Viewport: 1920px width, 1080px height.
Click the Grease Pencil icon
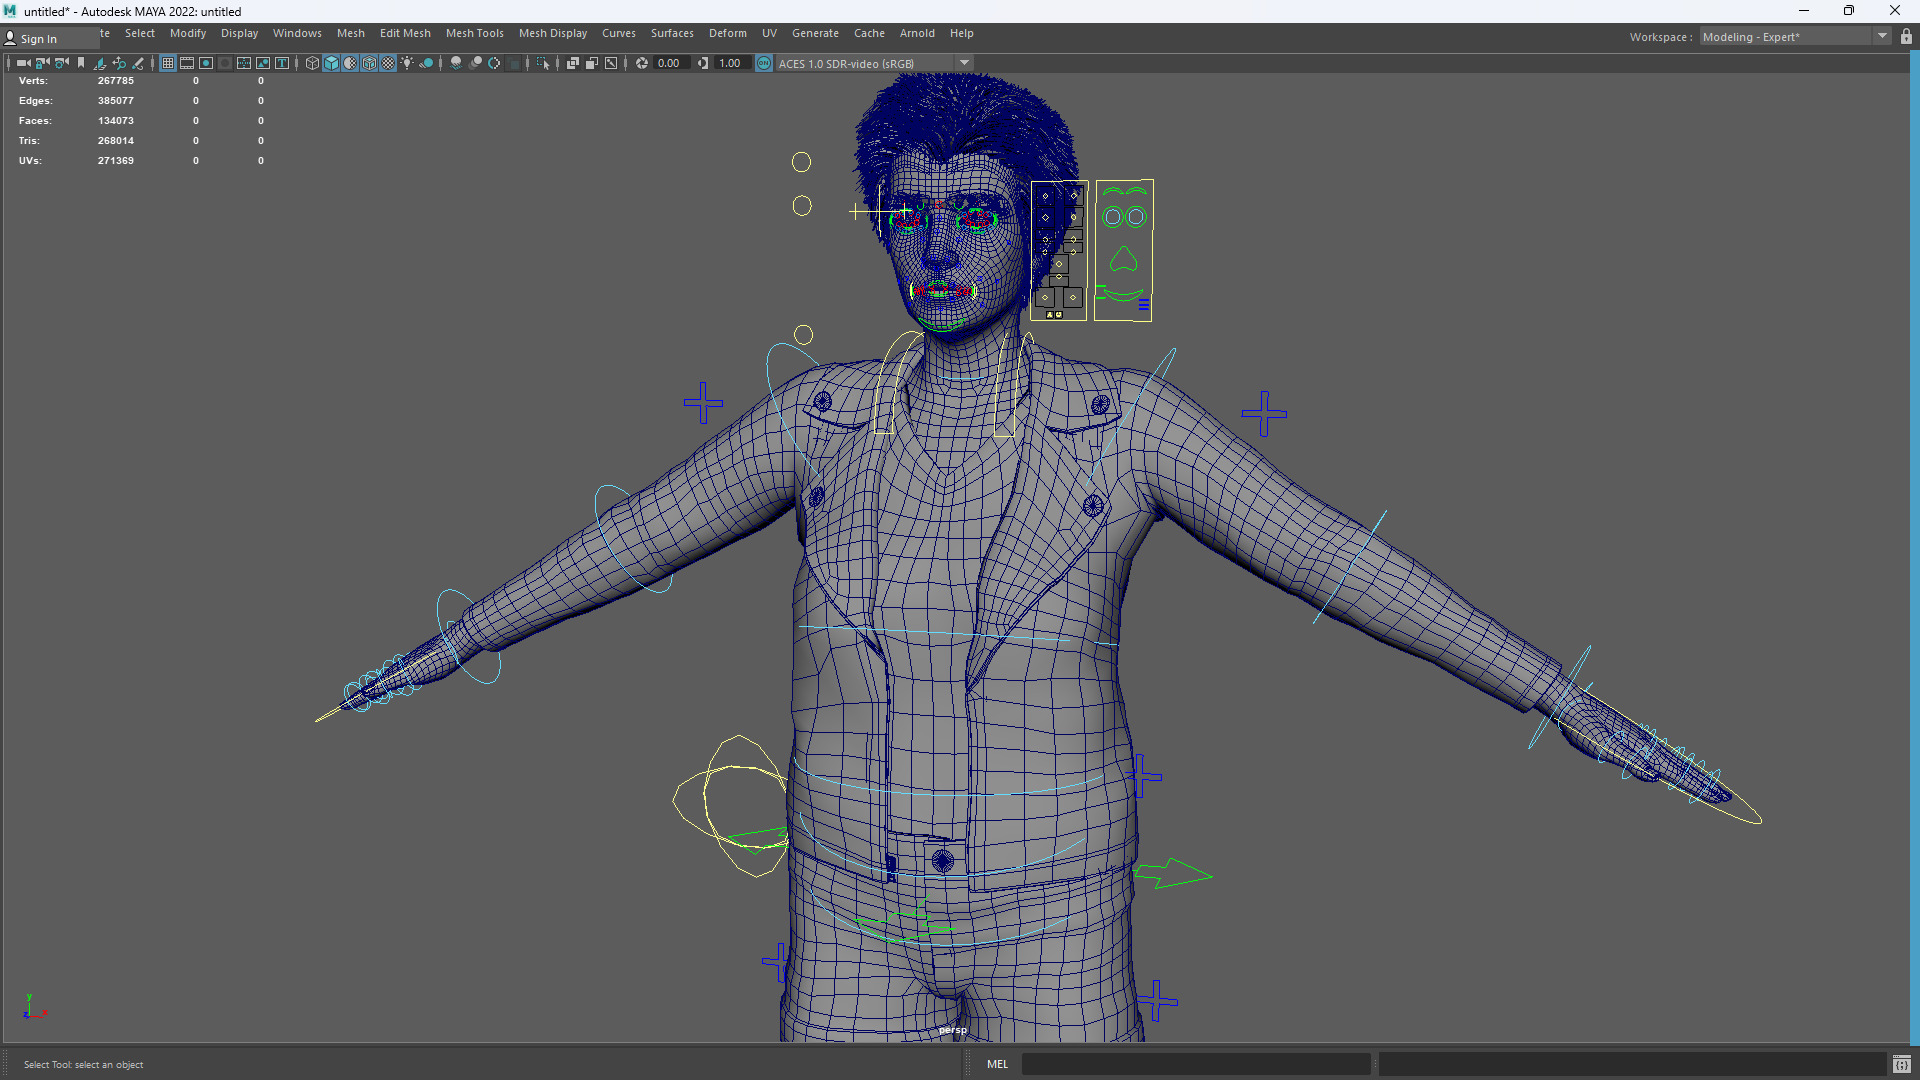pyautogui.click(x=138, y=63)
